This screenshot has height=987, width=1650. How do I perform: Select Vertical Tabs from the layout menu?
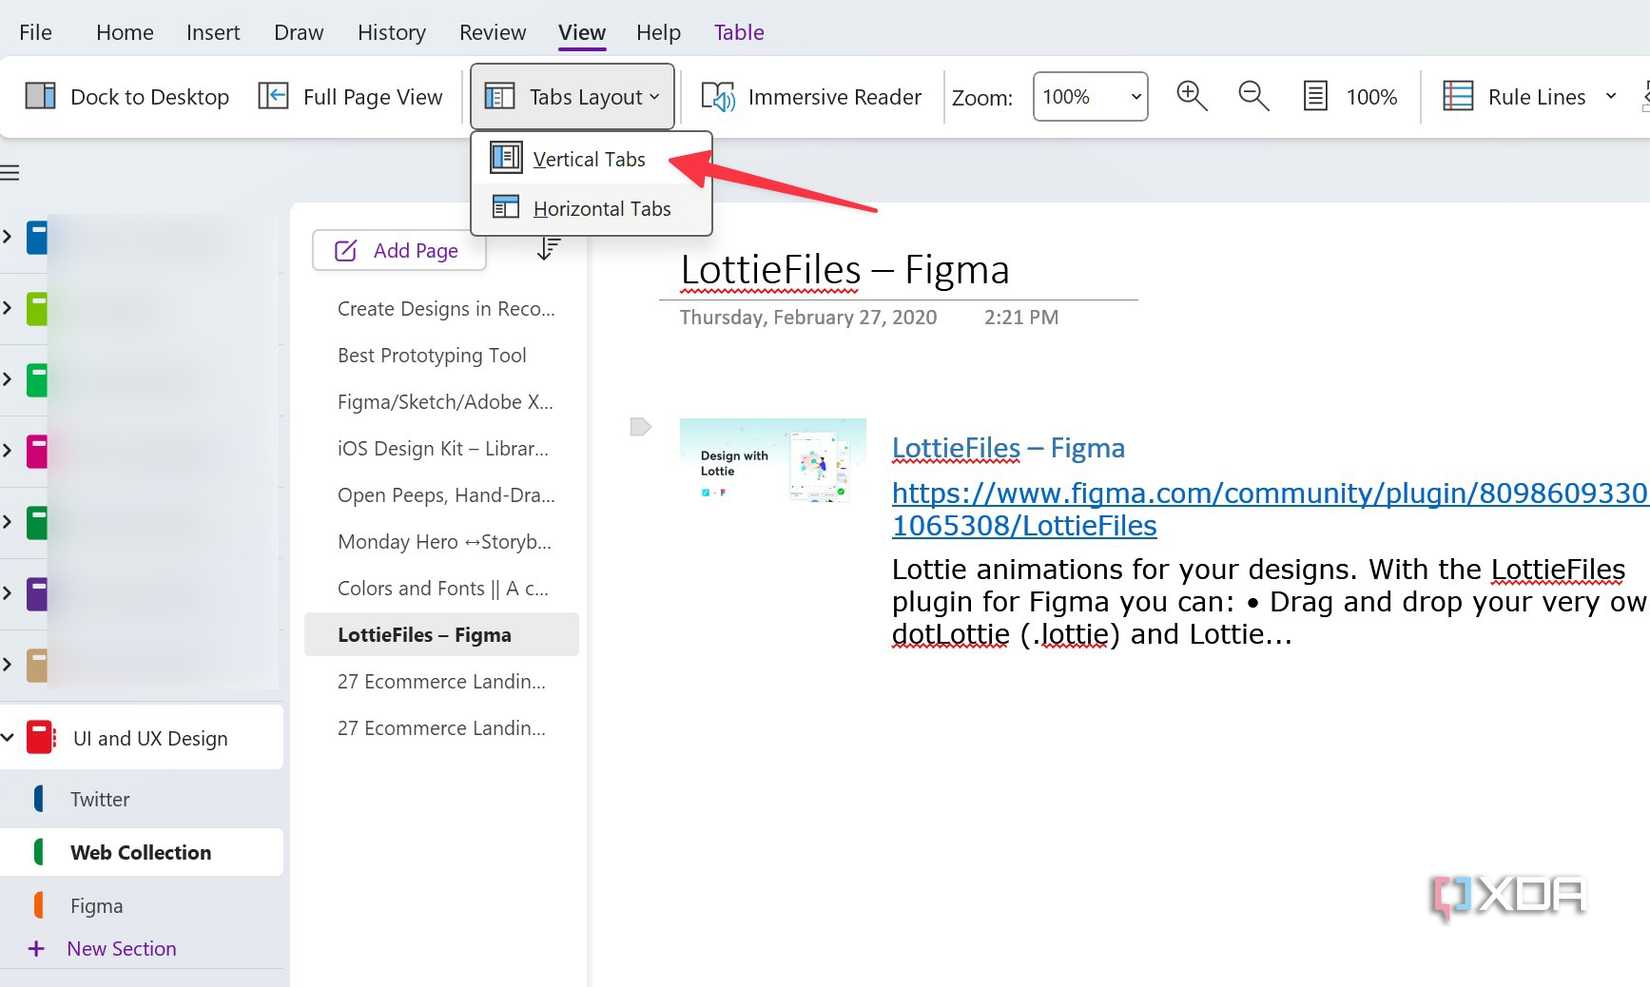click(x=589, y=158)
